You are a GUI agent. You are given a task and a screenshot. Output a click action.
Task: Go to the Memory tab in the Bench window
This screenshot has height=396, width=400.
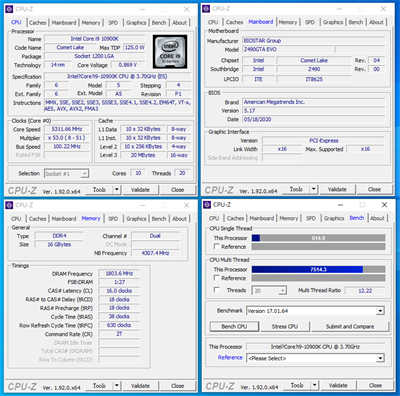[x=289, y=218]
